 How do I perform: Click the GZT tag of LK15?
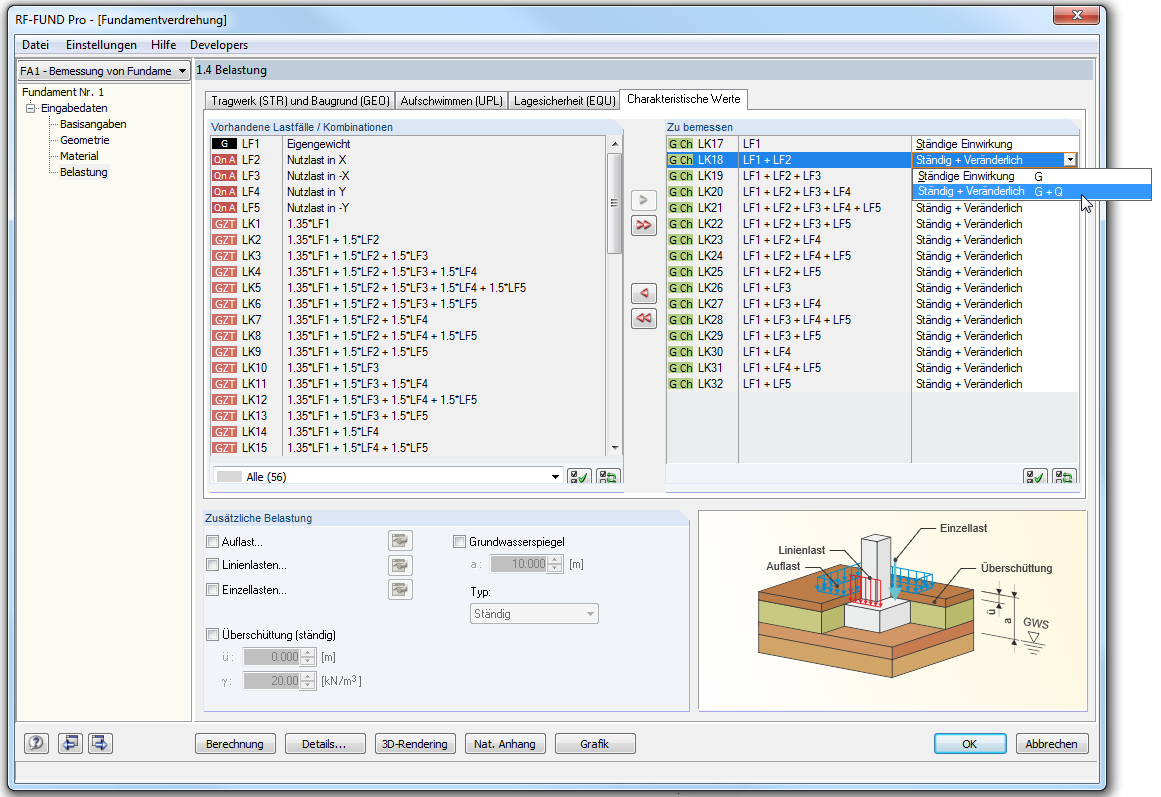224,448
